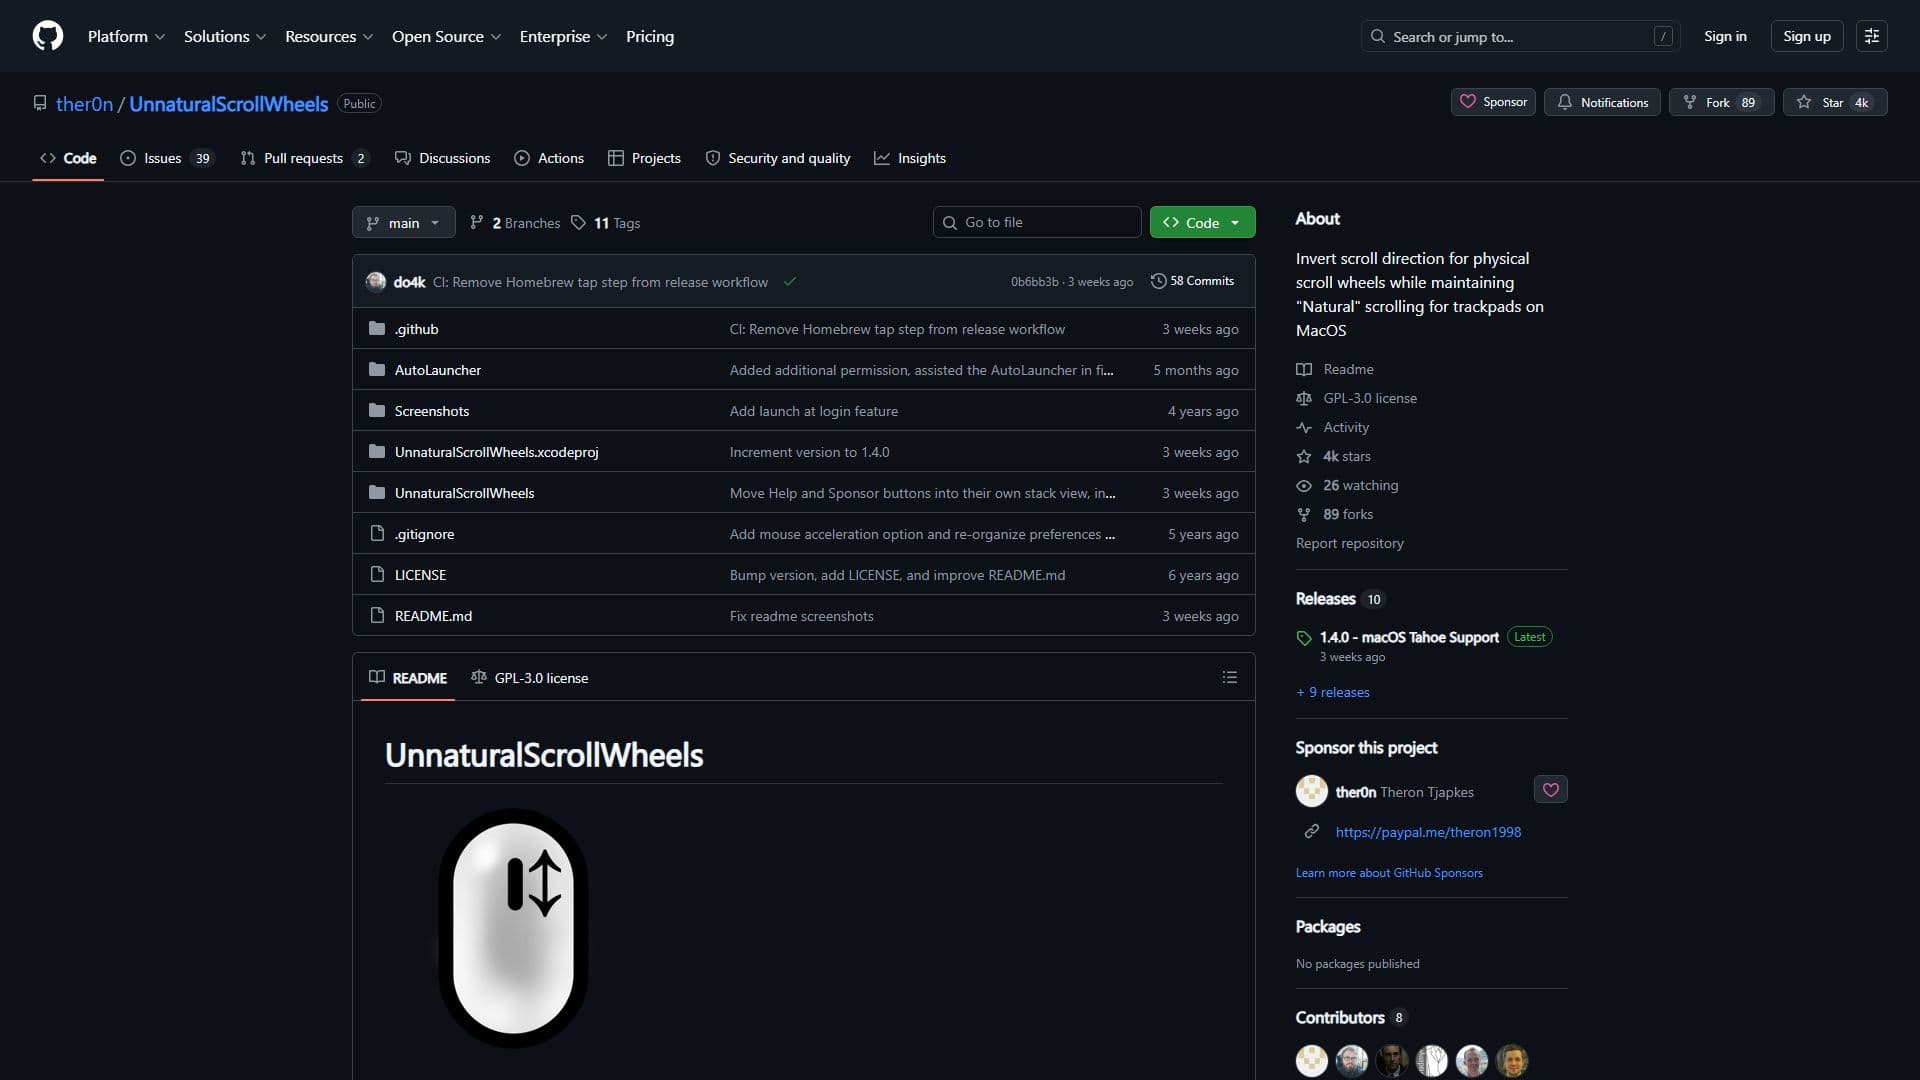Image resolution: width=1920 pixels, height=1080 pixels.
Task: Click Sign in
Action: point(1725,36)
